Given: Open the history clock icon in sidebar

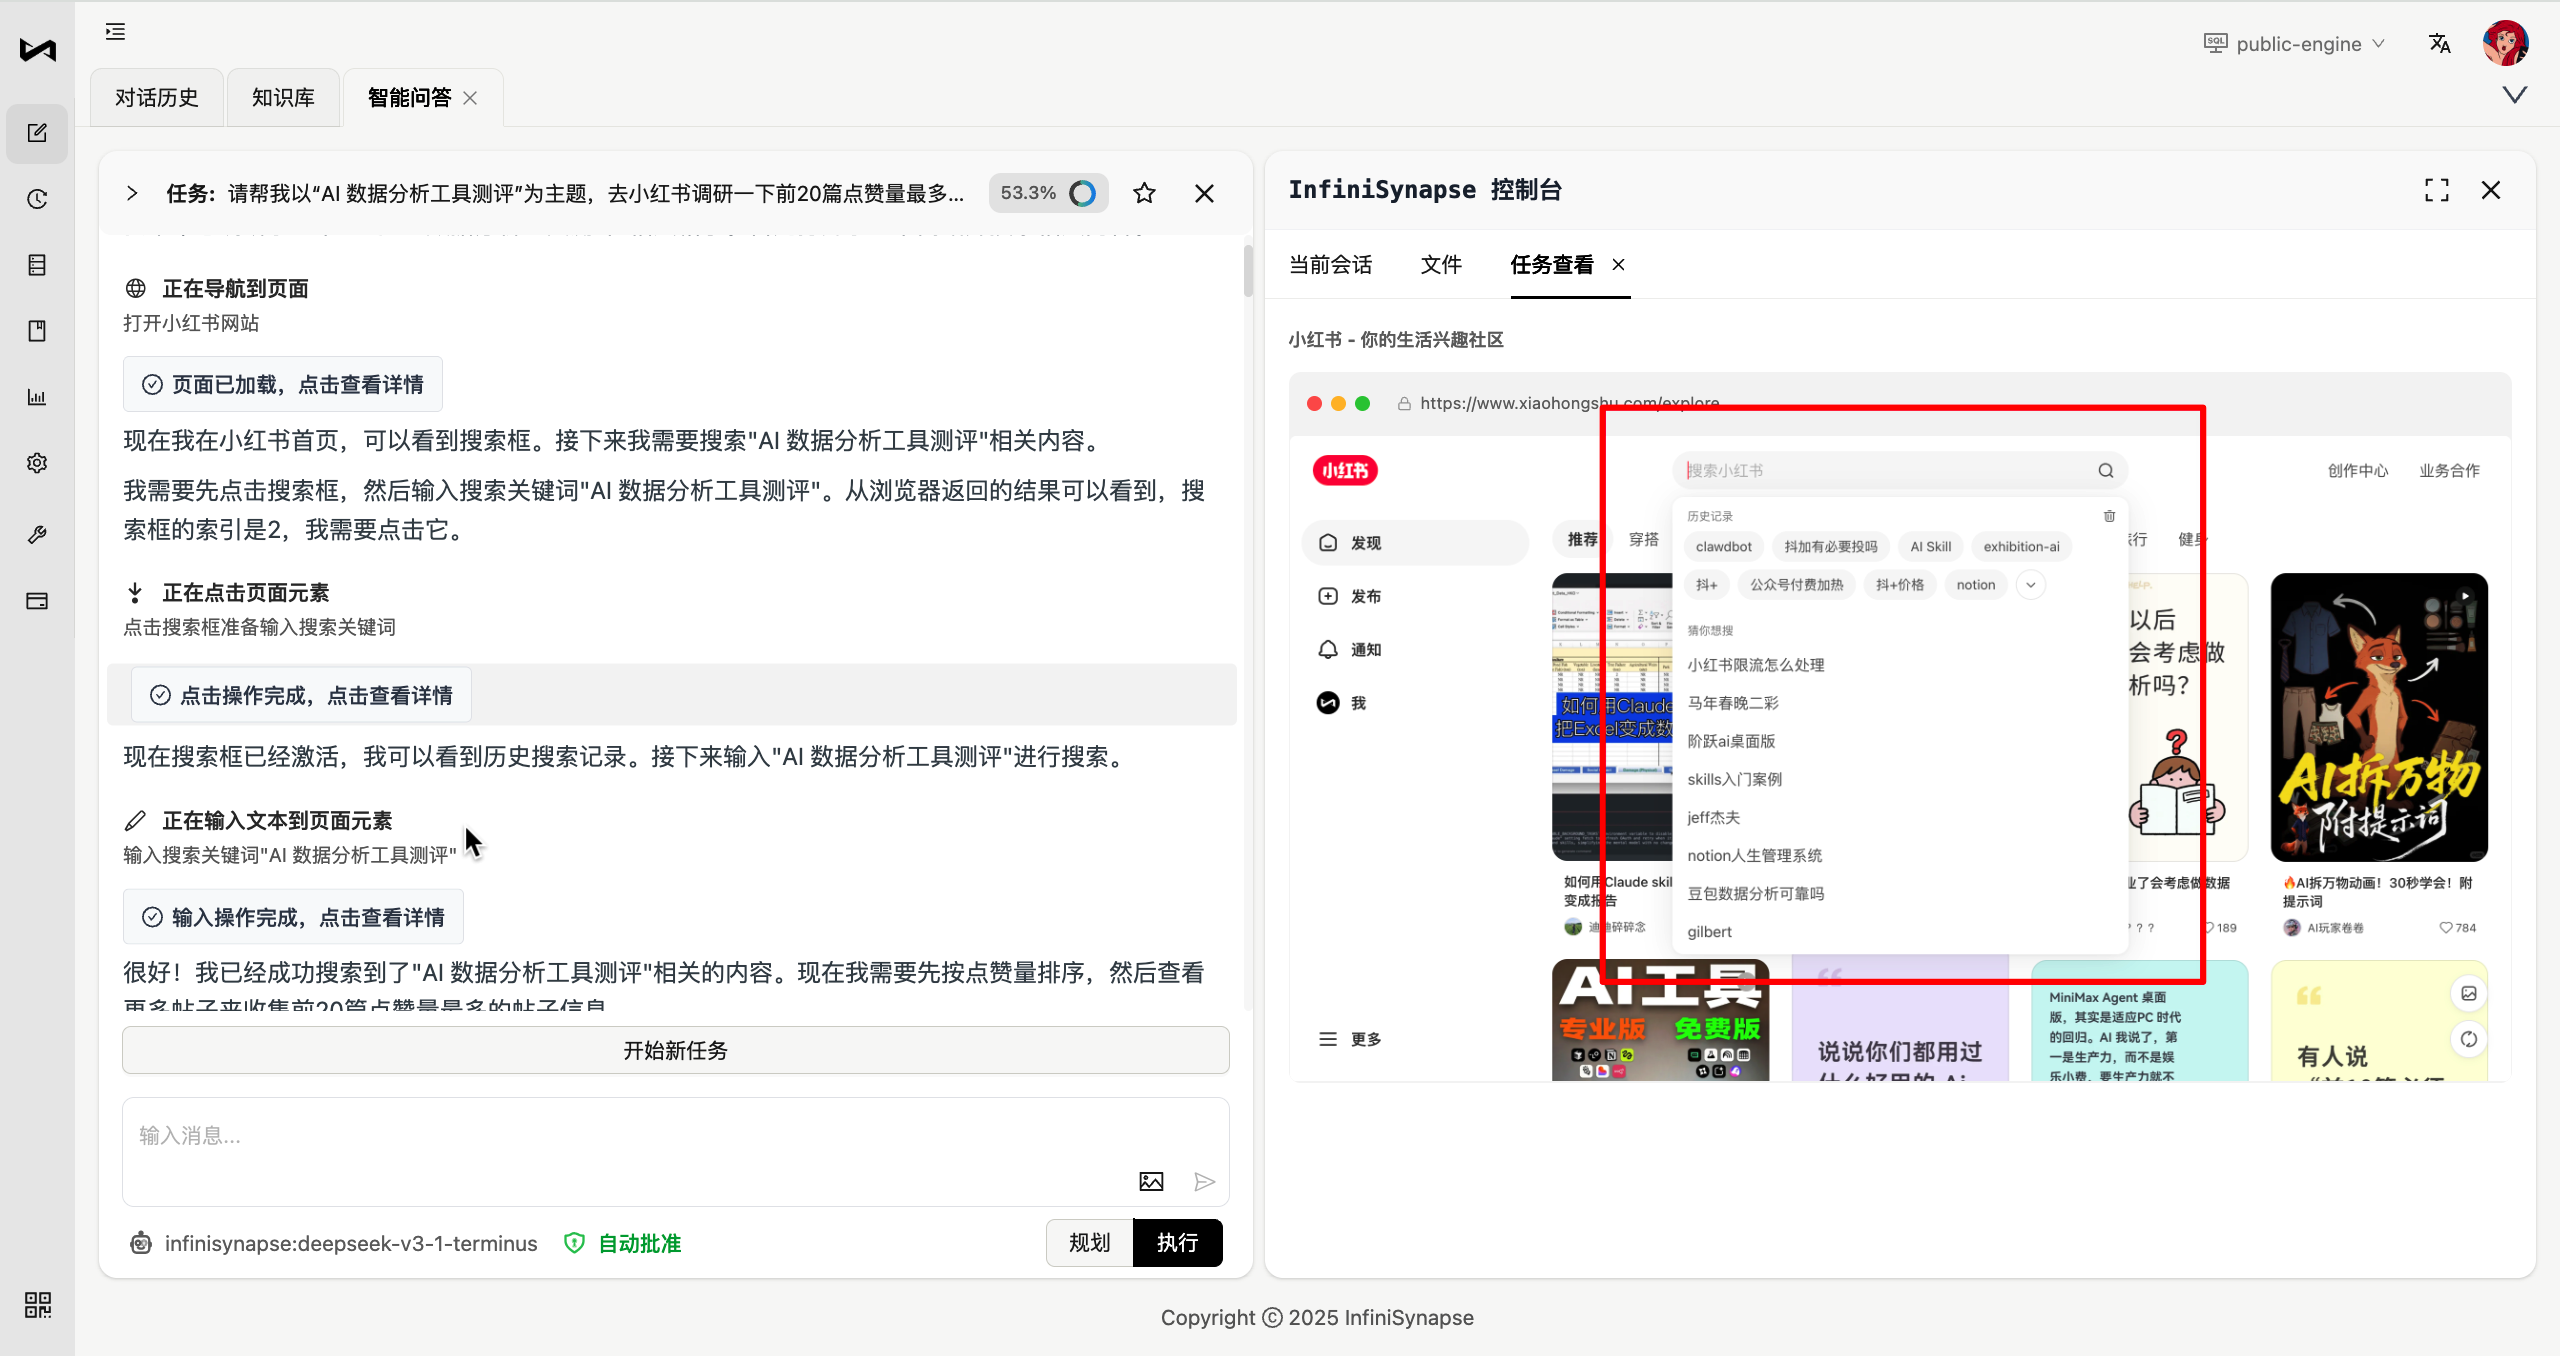Looking at the screenshot, I should pos(37,199).
